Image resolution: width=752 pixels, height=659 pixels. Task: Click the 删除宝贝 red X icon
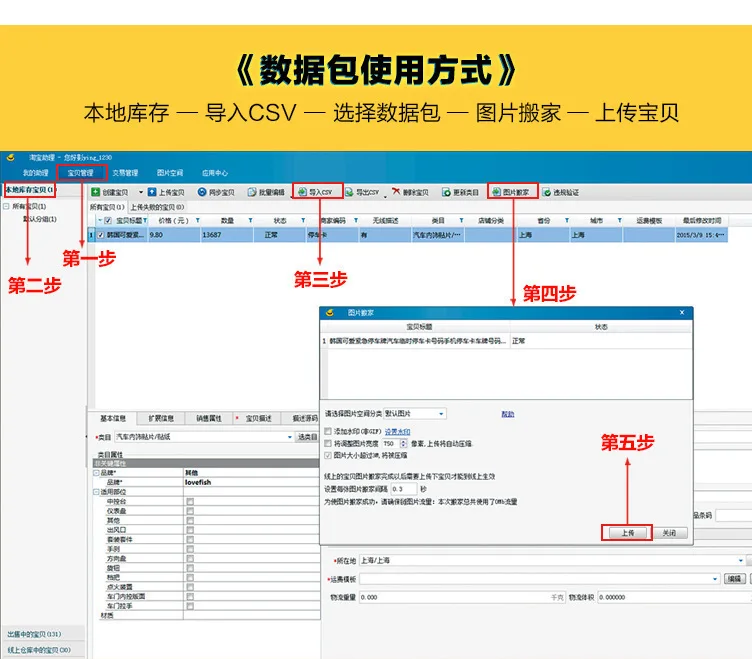396,191
